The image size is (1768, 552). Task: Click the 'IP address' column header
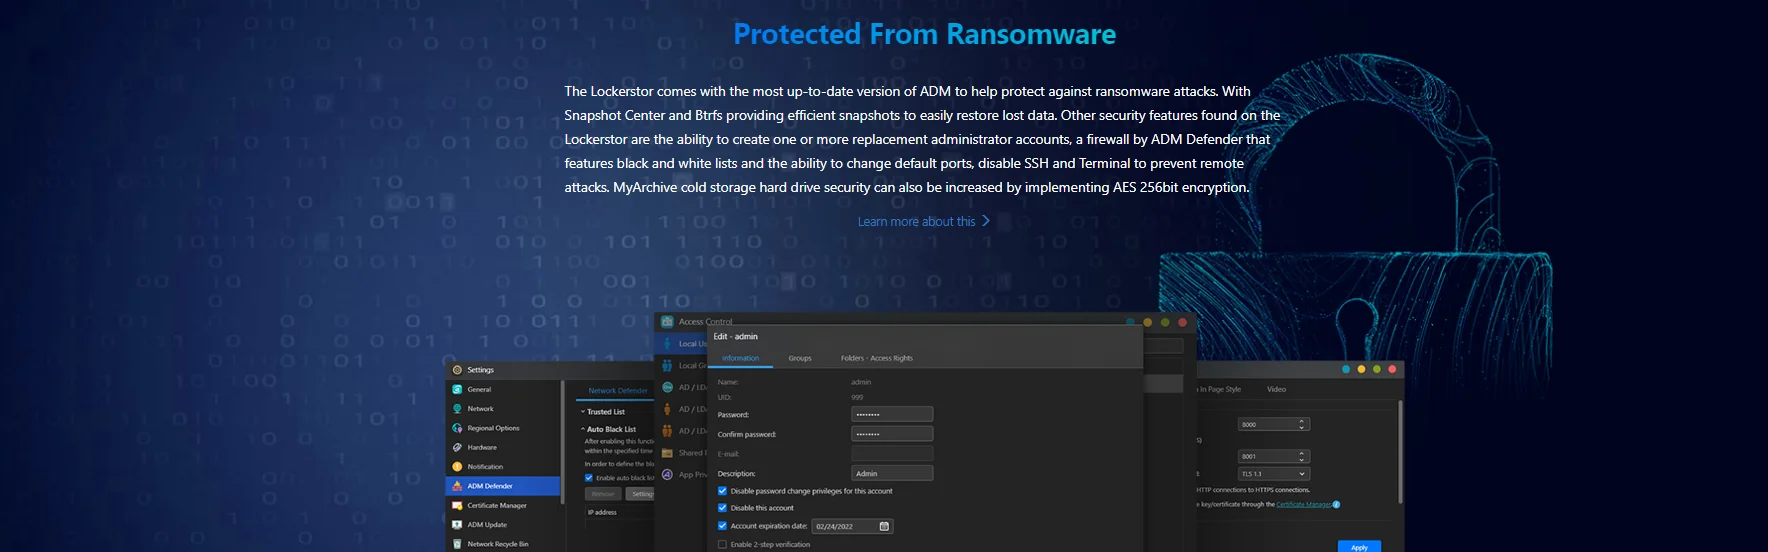coord(603,512)
